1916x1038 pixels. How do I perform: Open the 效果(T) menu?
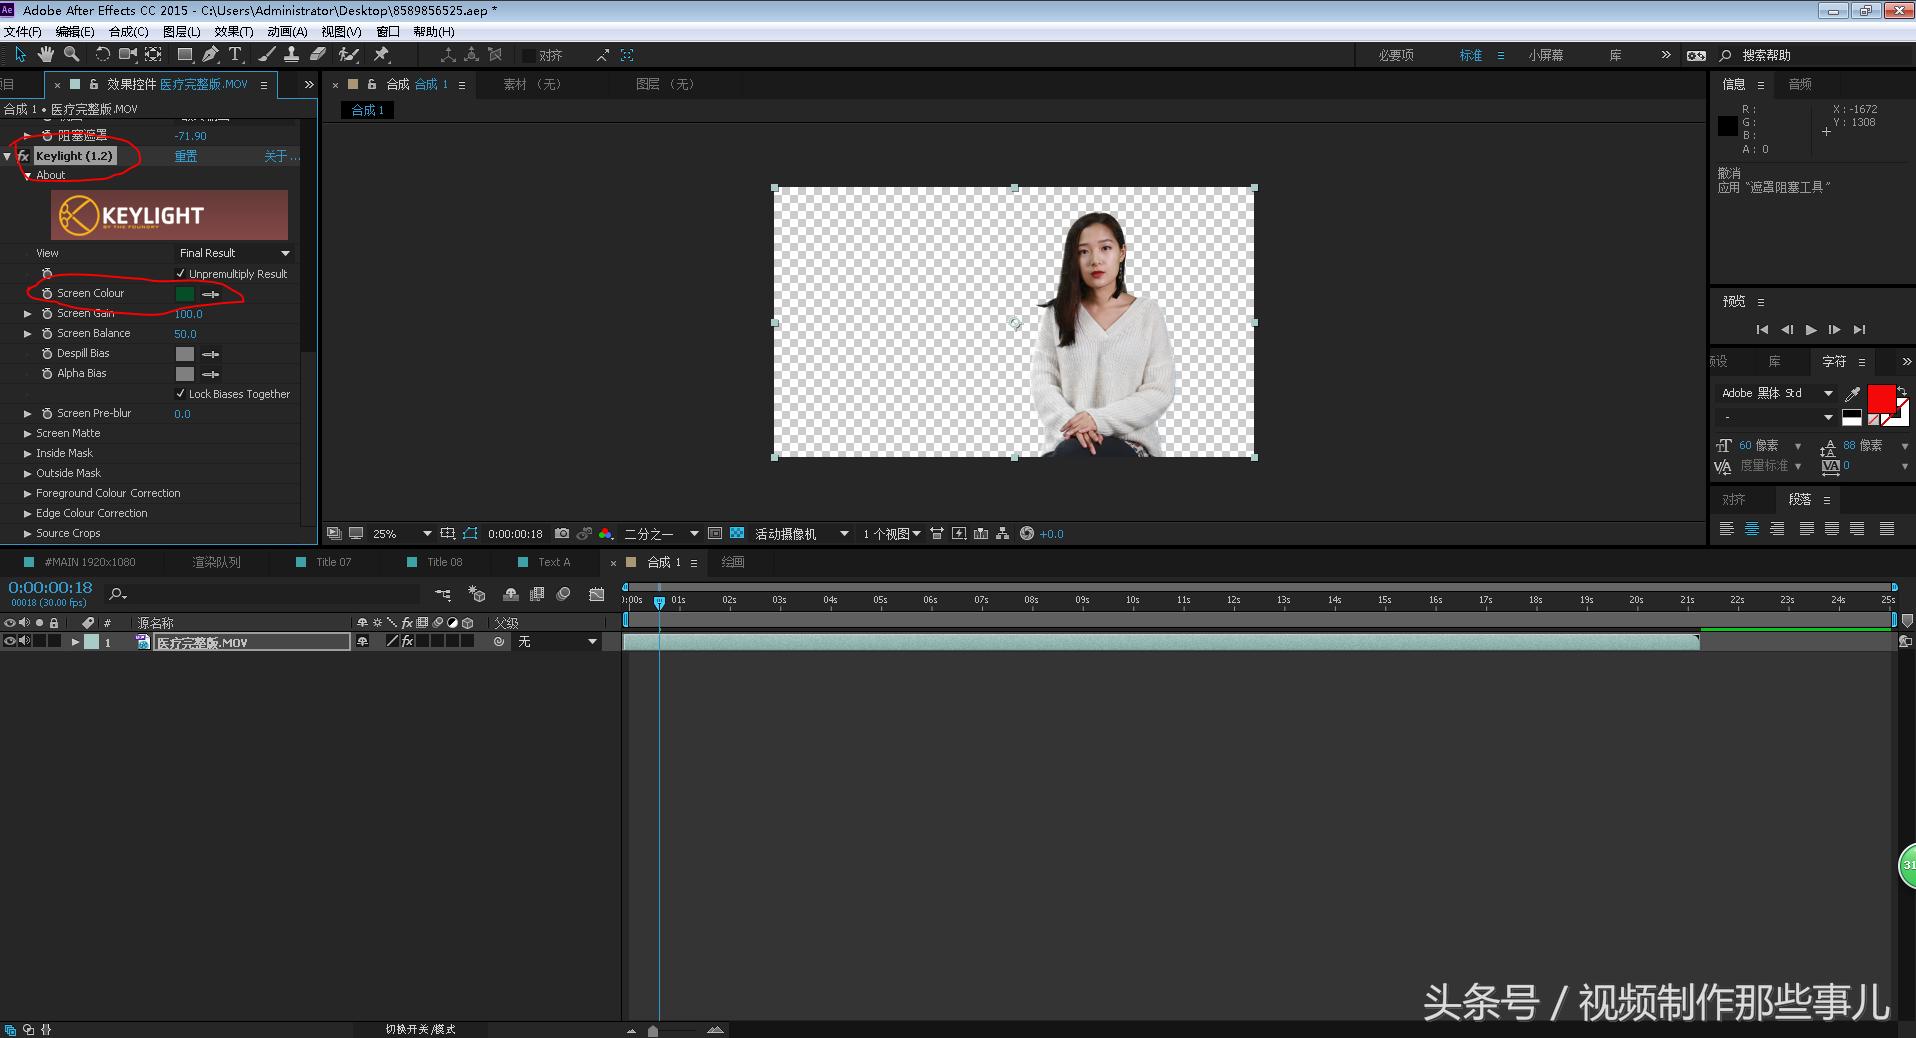233,31
